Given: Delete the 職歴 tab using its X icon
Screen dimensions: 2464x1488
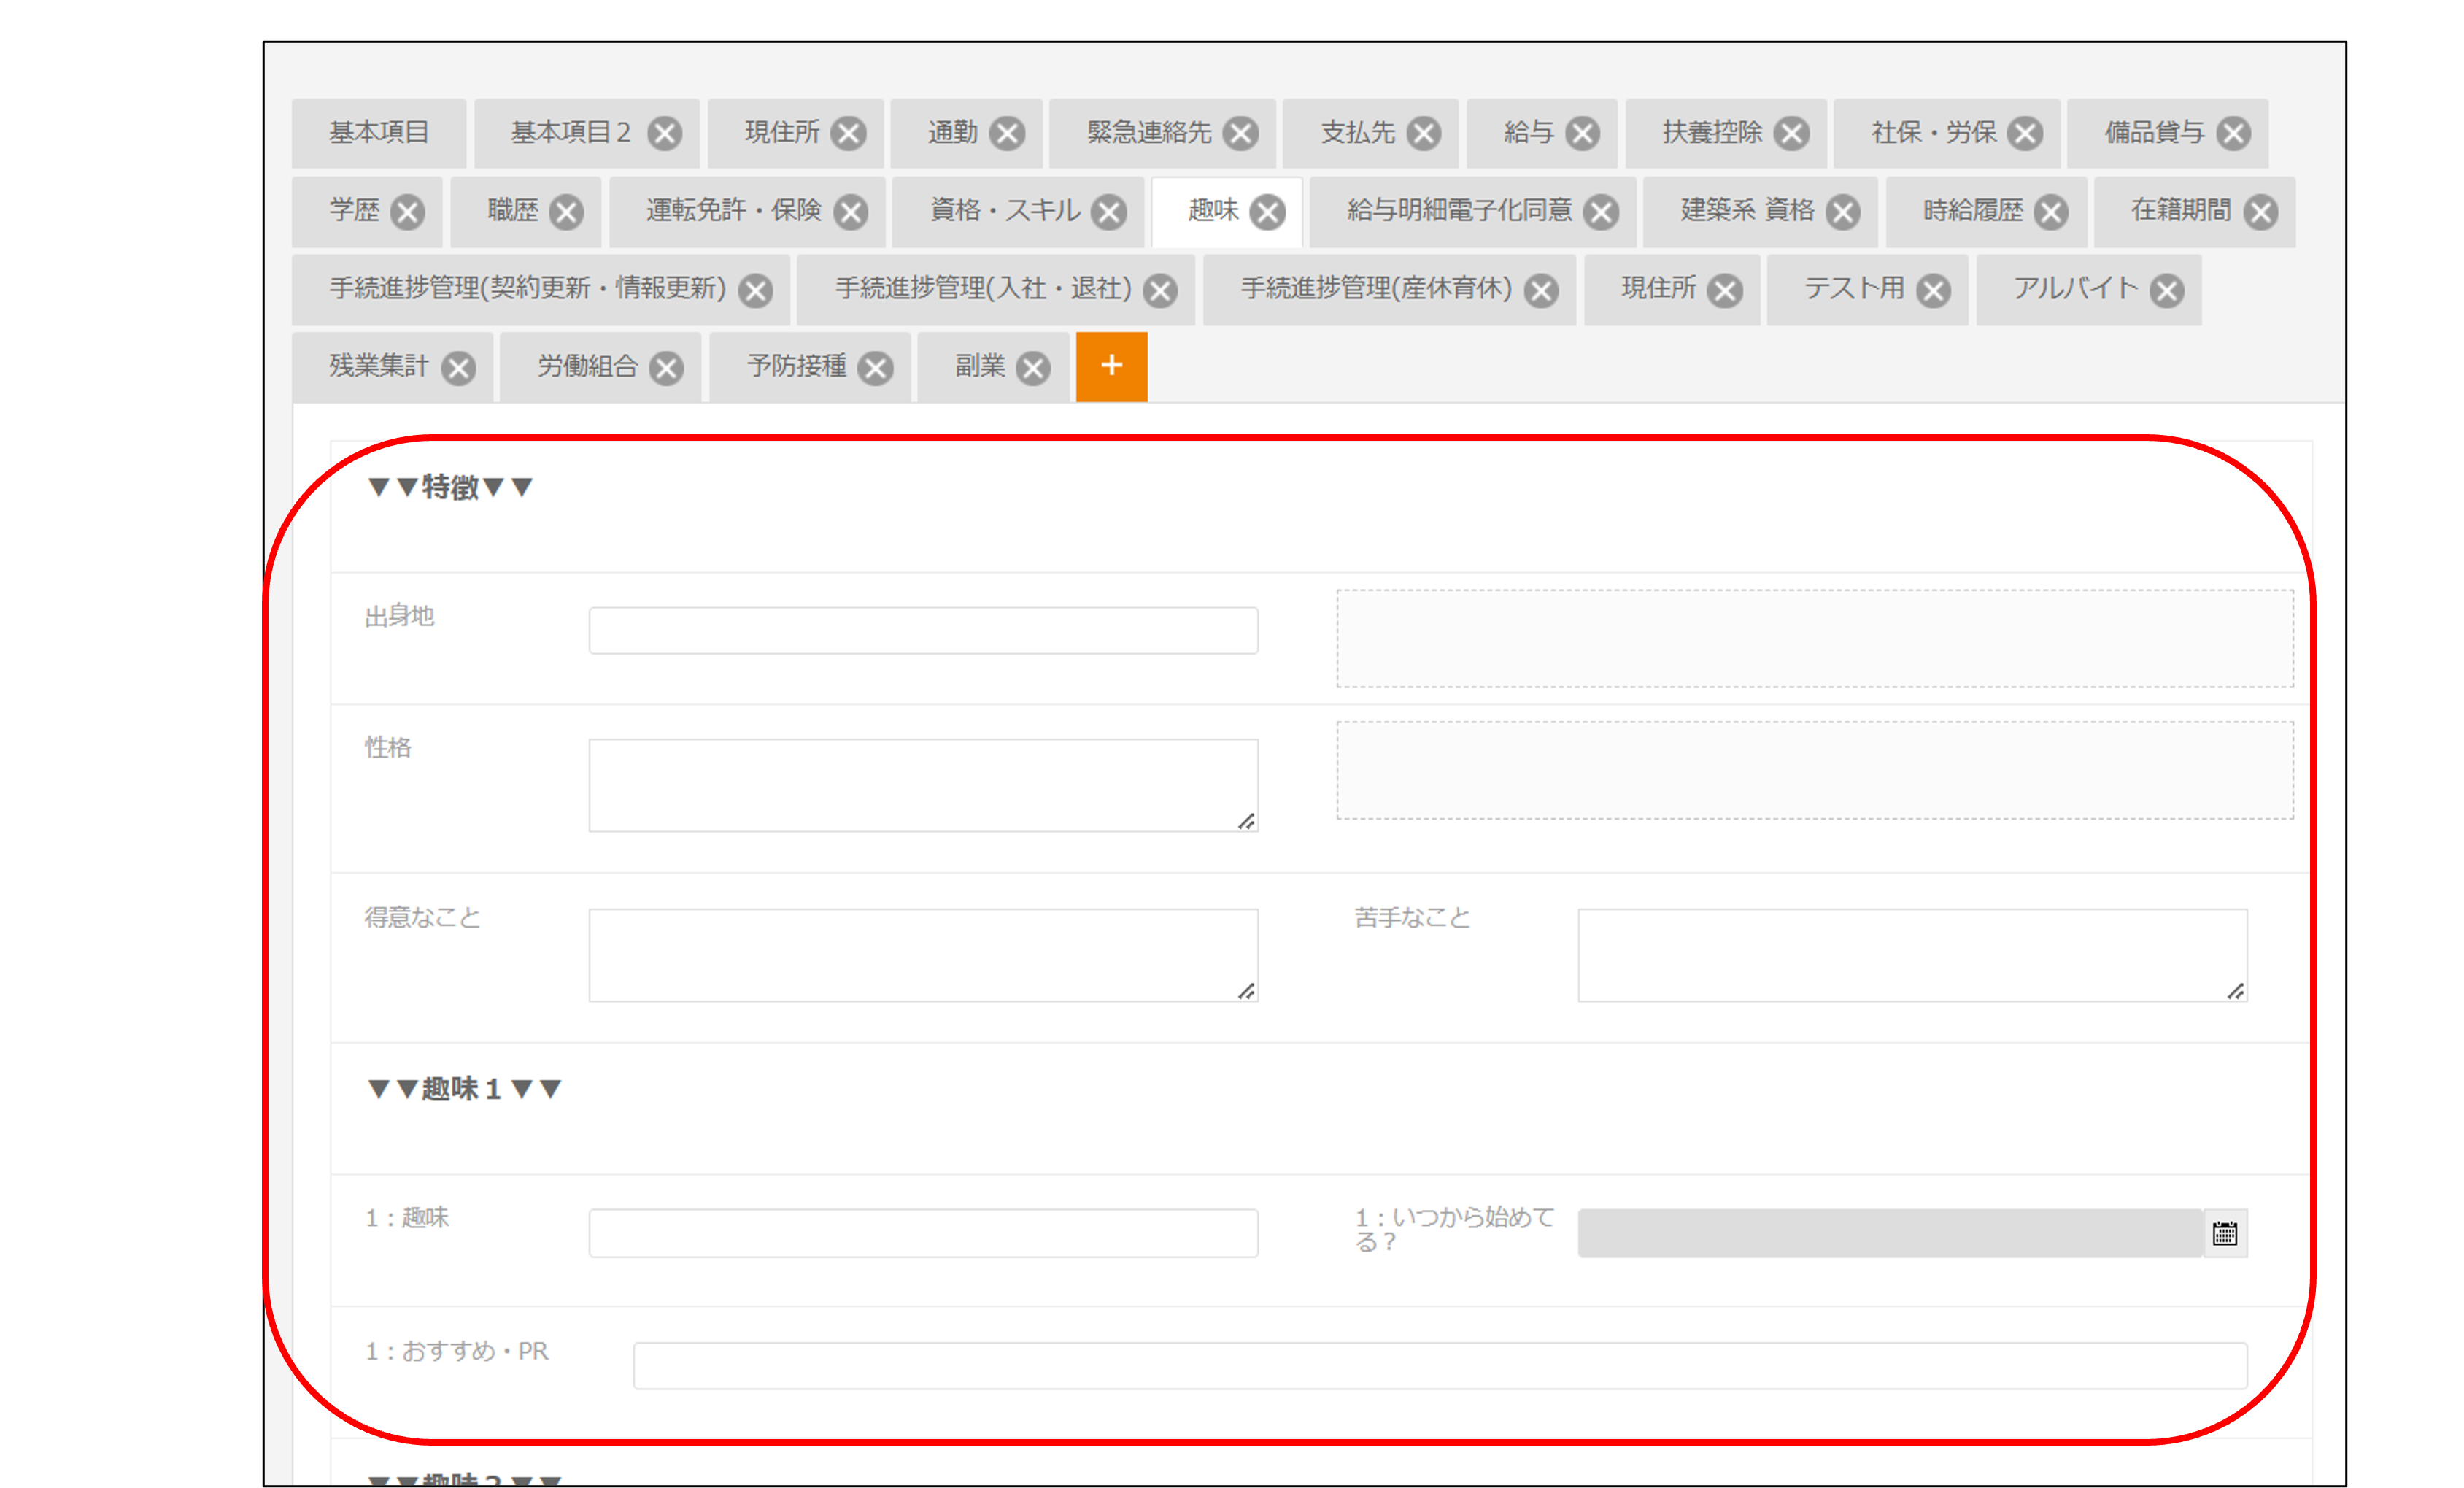Looking at the screenshot, I should 567,212.
